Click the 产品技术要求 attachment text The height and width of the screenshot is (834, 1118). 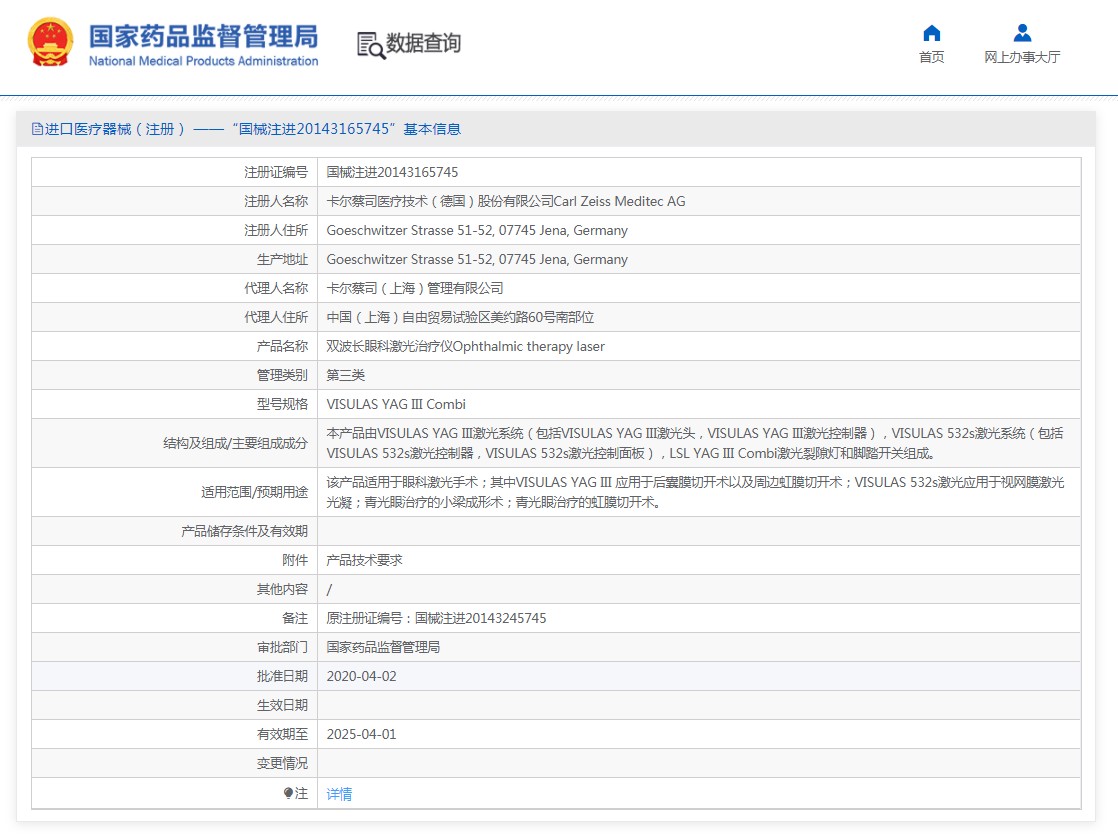[x=364, y=560]
